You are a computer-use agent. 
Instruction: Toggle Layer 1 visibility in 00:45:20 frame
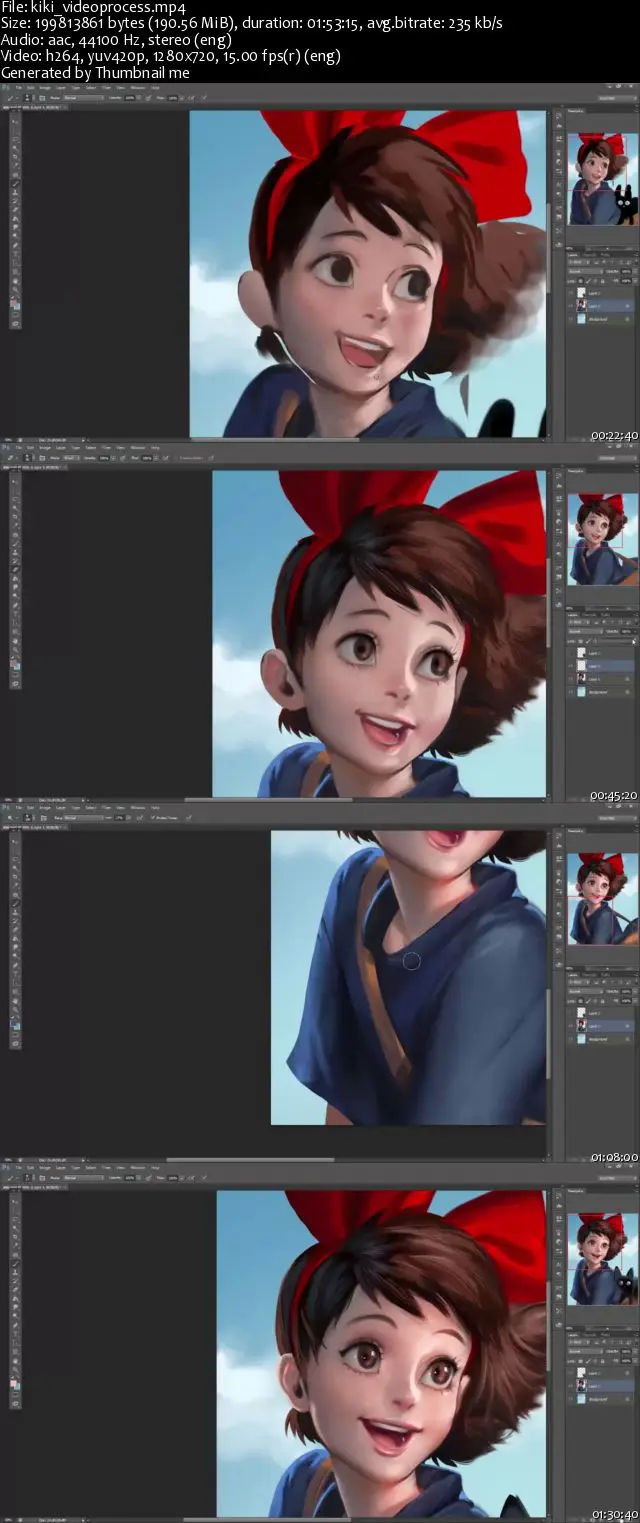[x=570, y=679]
